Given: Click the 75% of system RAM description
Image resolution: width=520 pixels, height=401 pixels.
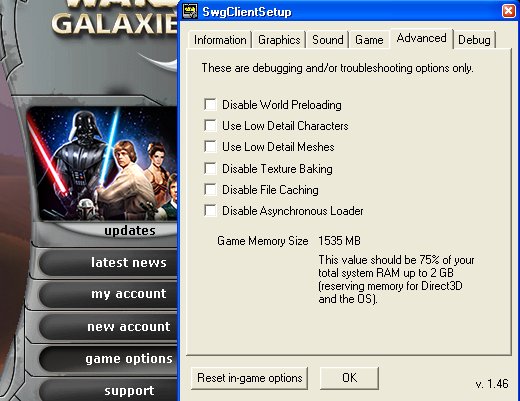Looking at the screenshot, I should click(396, 279).
